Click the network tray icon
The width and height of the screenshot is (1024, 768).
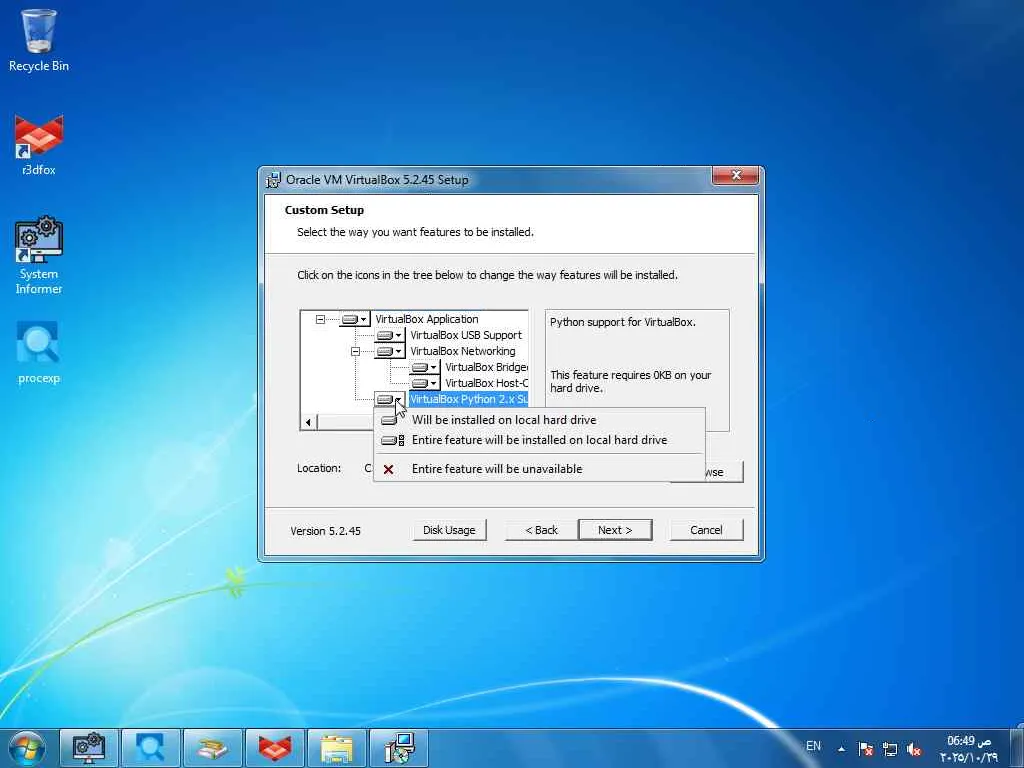pos(889,748)
